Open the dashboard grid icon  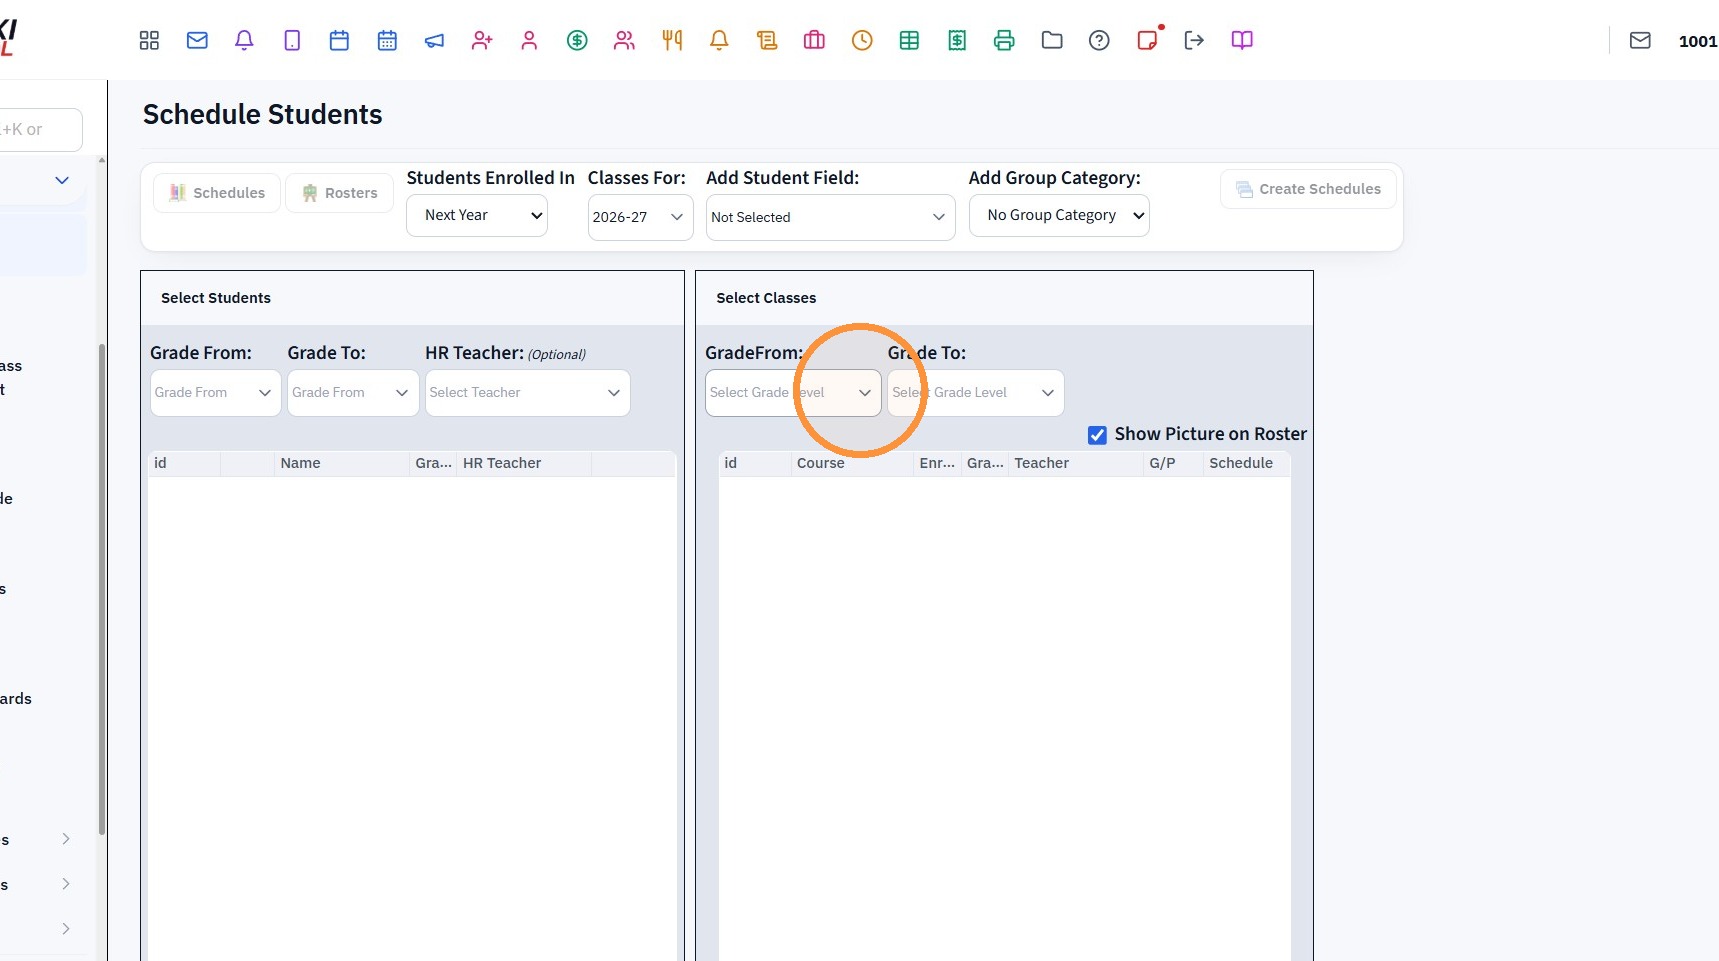pos(149,40)
